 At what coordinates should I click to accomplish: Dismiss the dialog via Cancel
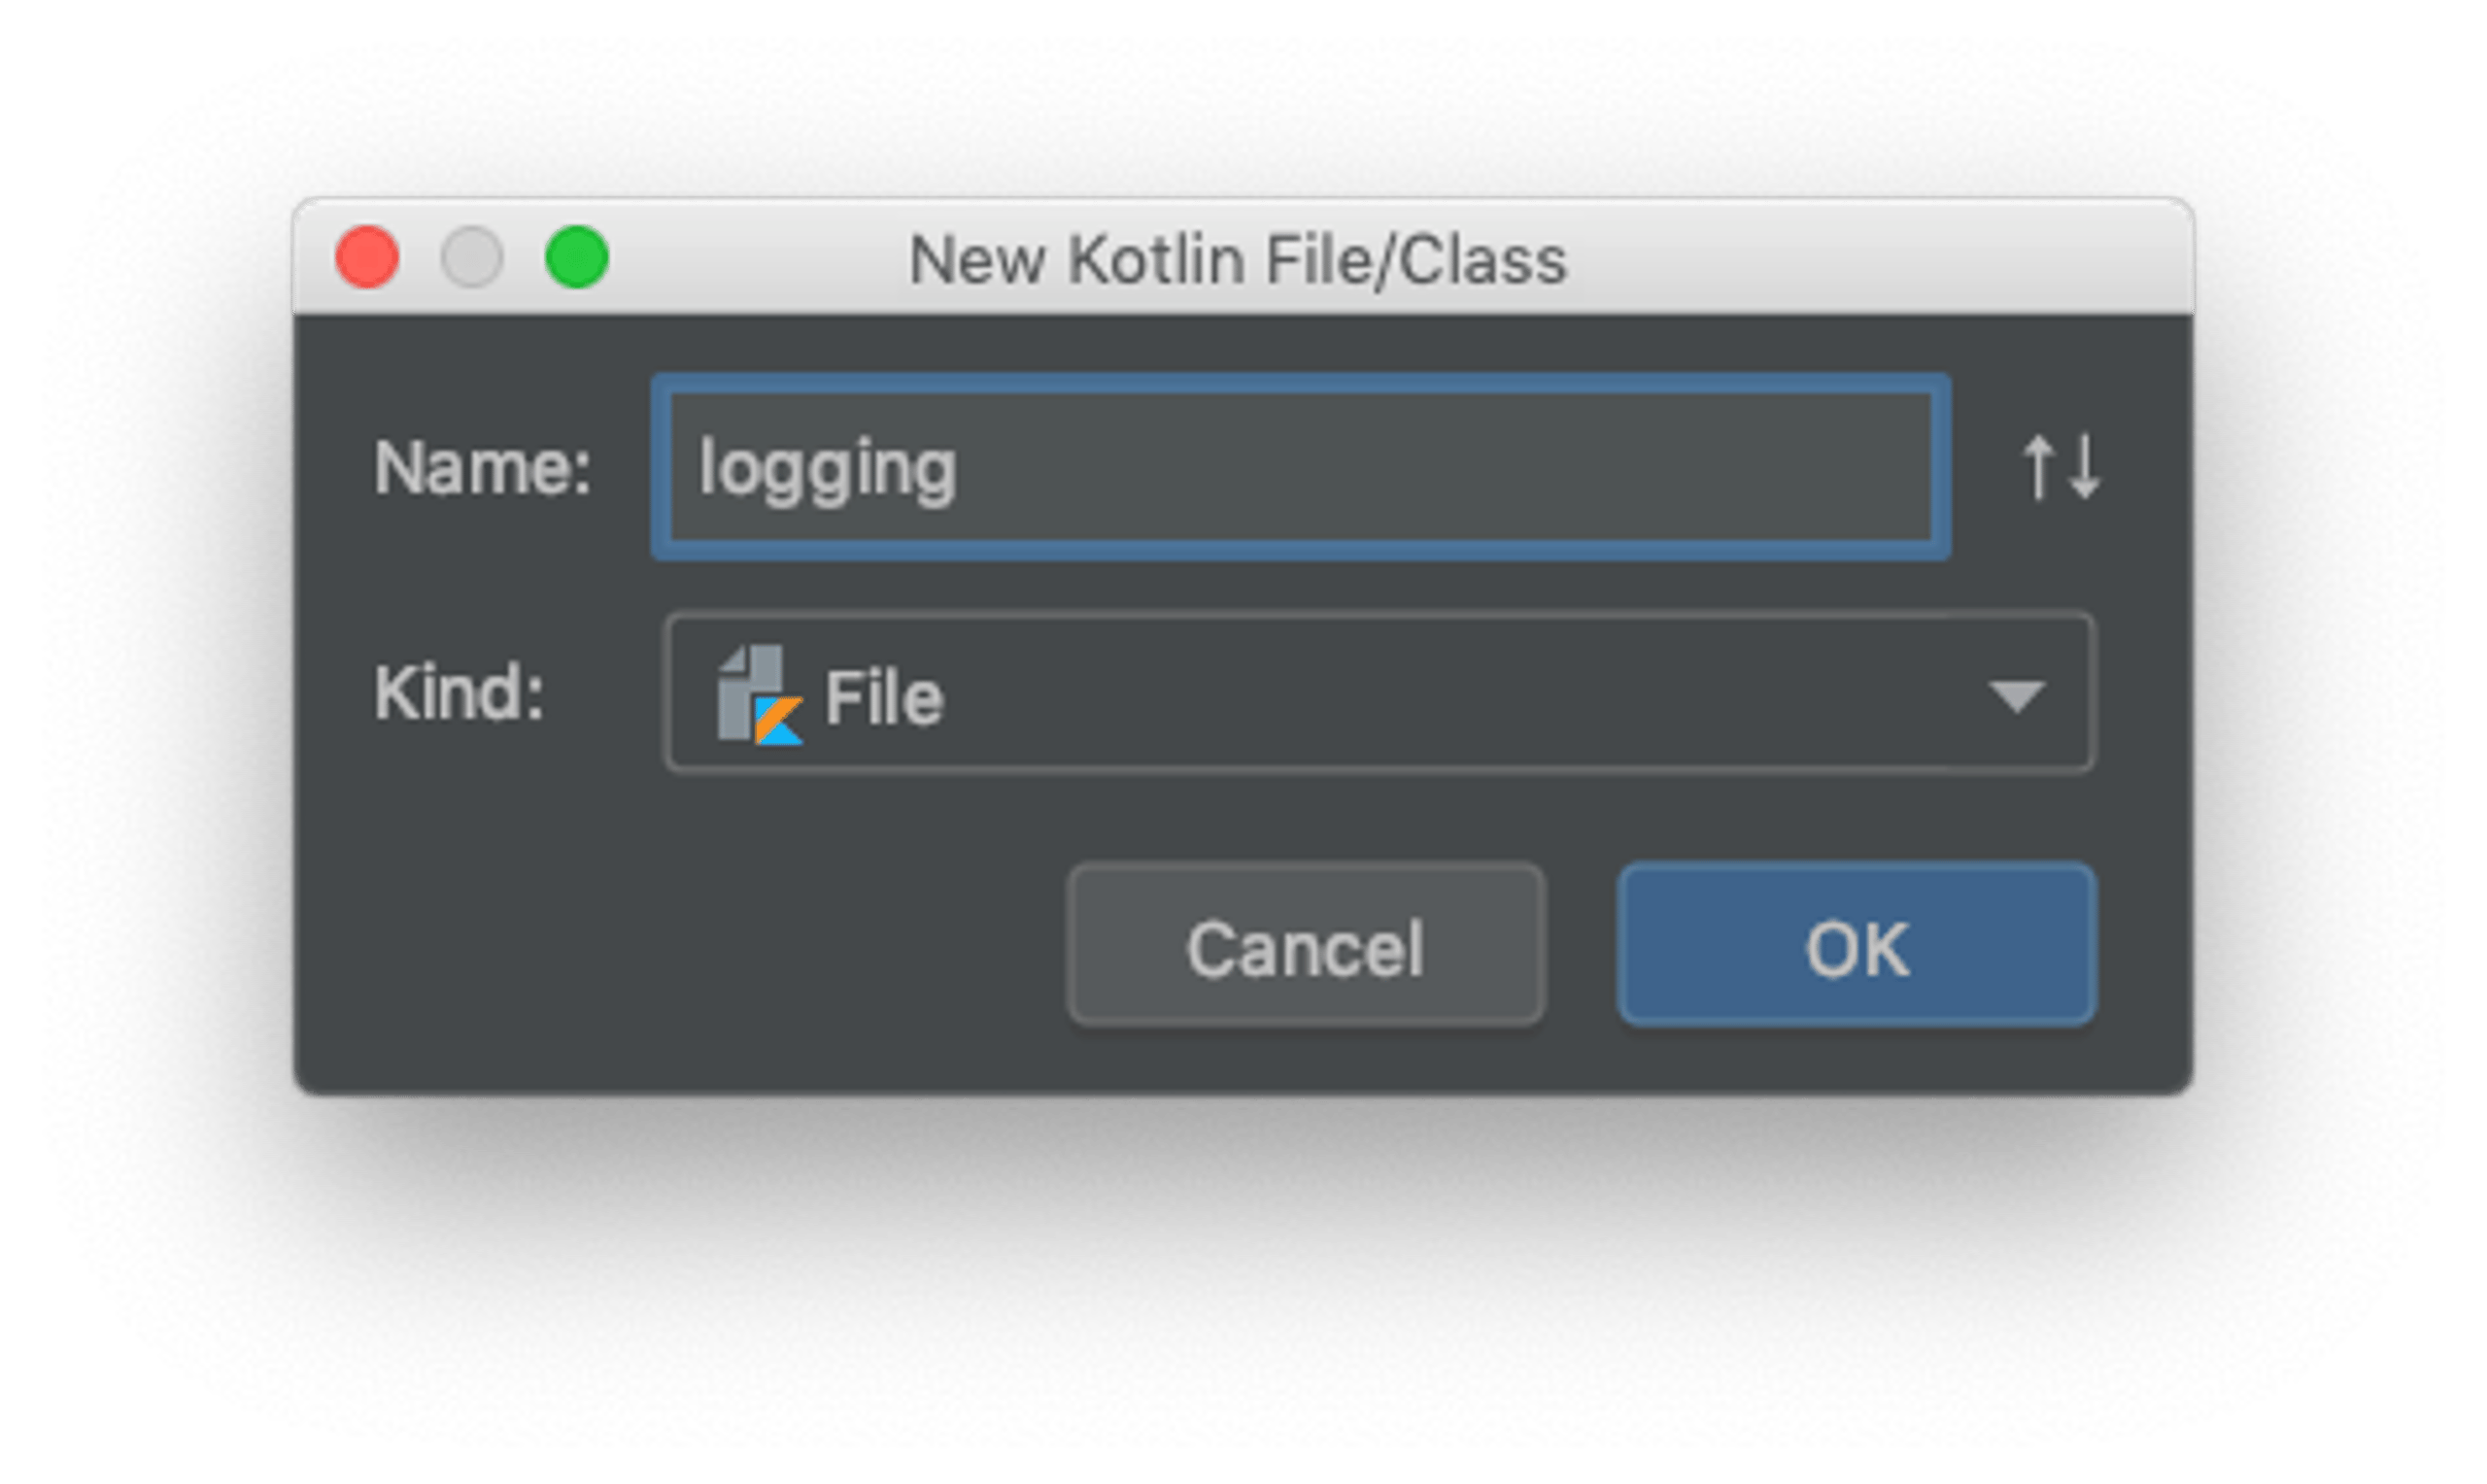tap(1306, 945)
